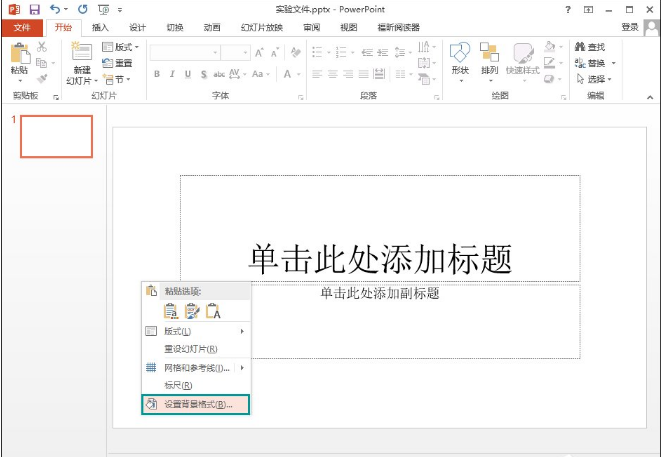Click the Find (查找) button

(590, 47)
